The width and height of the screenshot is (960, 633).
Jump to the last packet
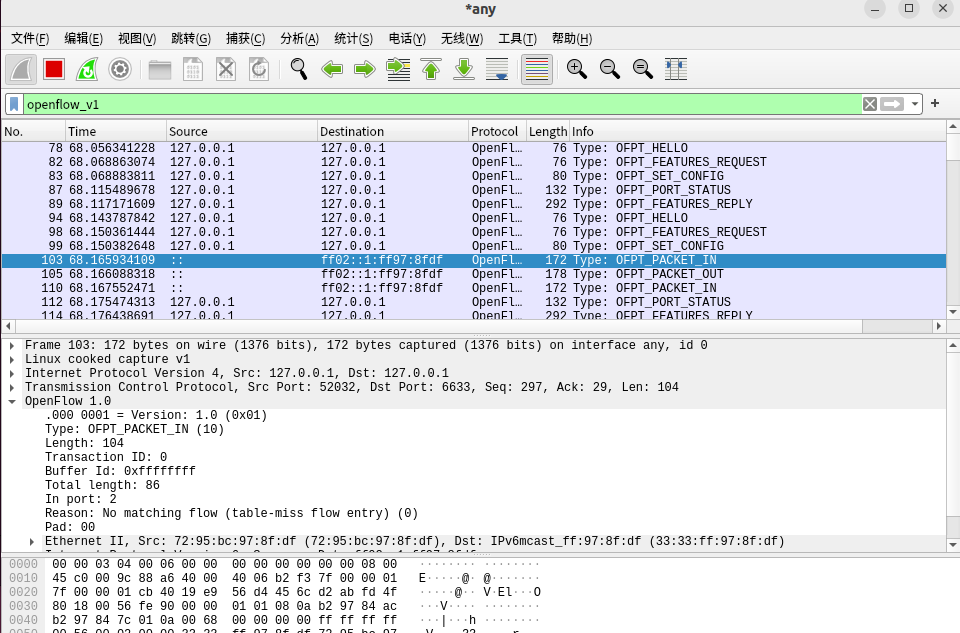(x=464, y=69)
